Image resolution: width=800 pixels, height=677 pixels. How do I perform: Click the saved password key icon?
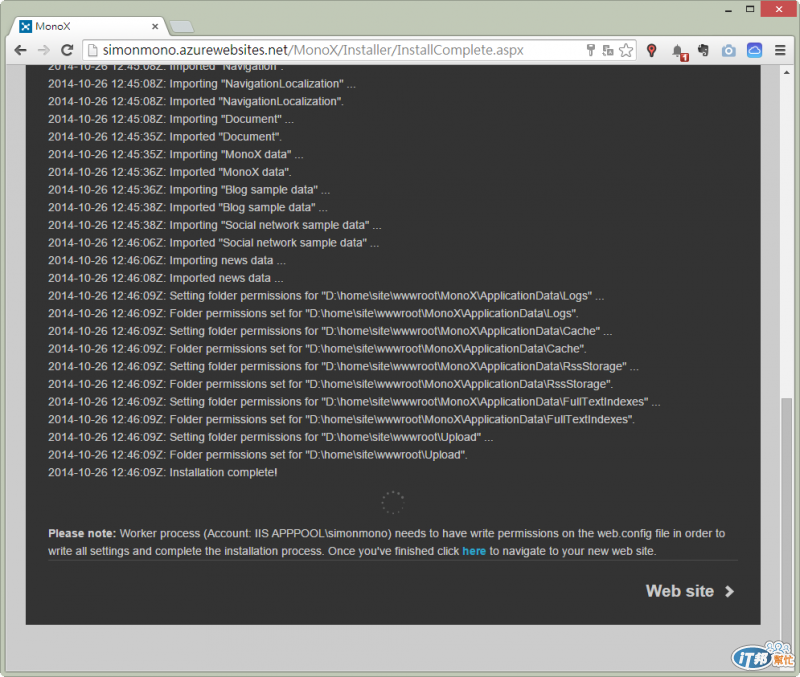tap(591, 50)
